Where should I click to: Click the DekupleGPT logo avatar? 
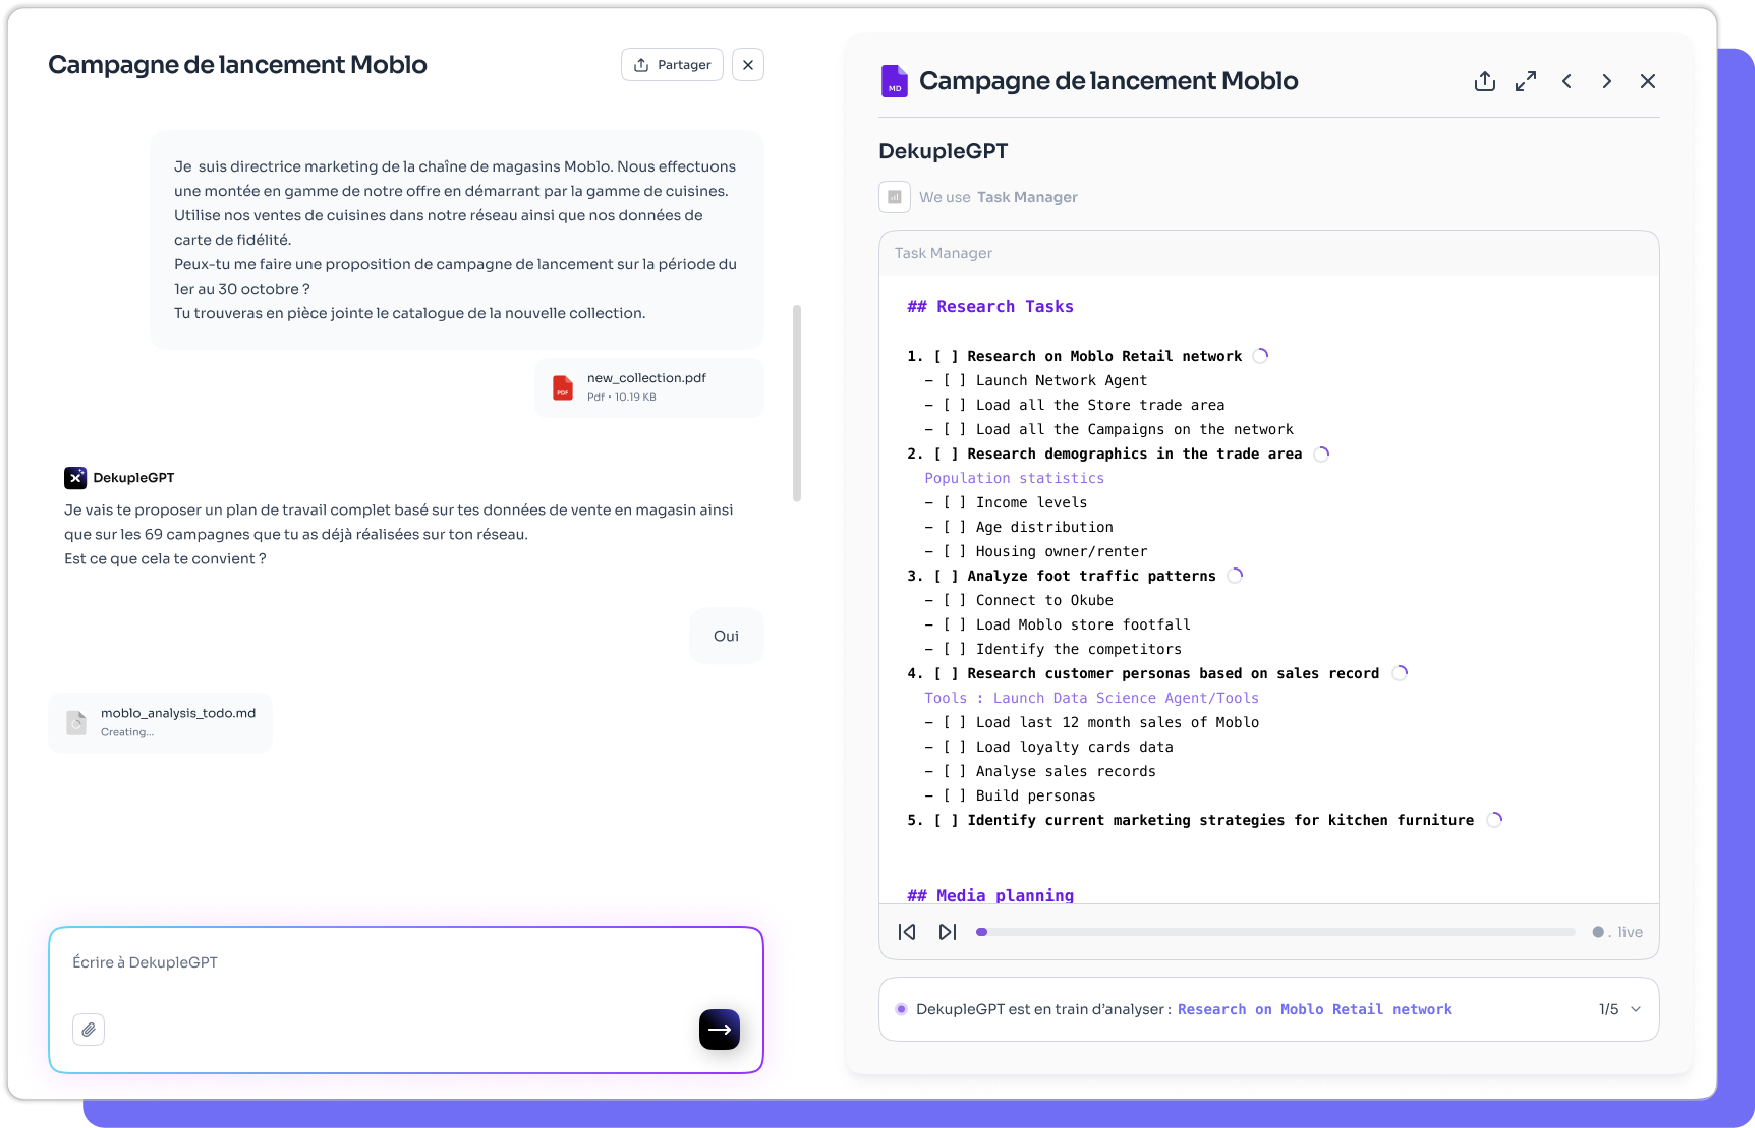pyautogui.click(x=75, y=478)
